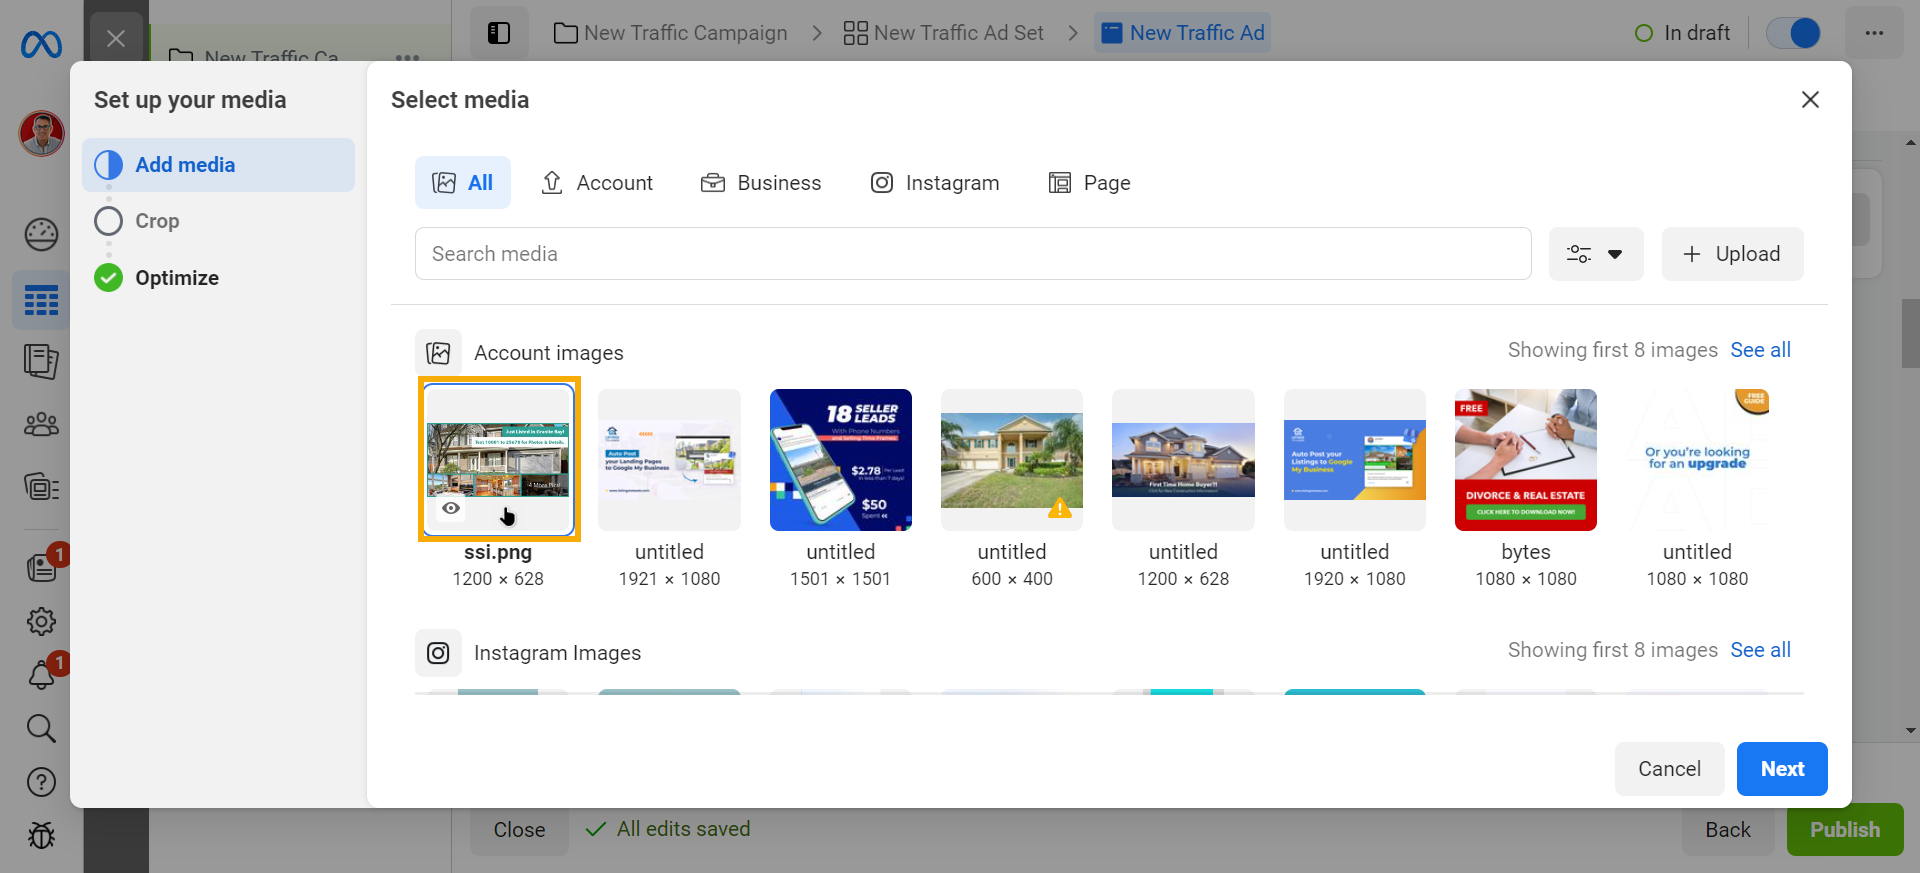Screen dimensions: 1920x873
Task: Switch to the Instagram media tab
Action: click(x=935, y=183)
